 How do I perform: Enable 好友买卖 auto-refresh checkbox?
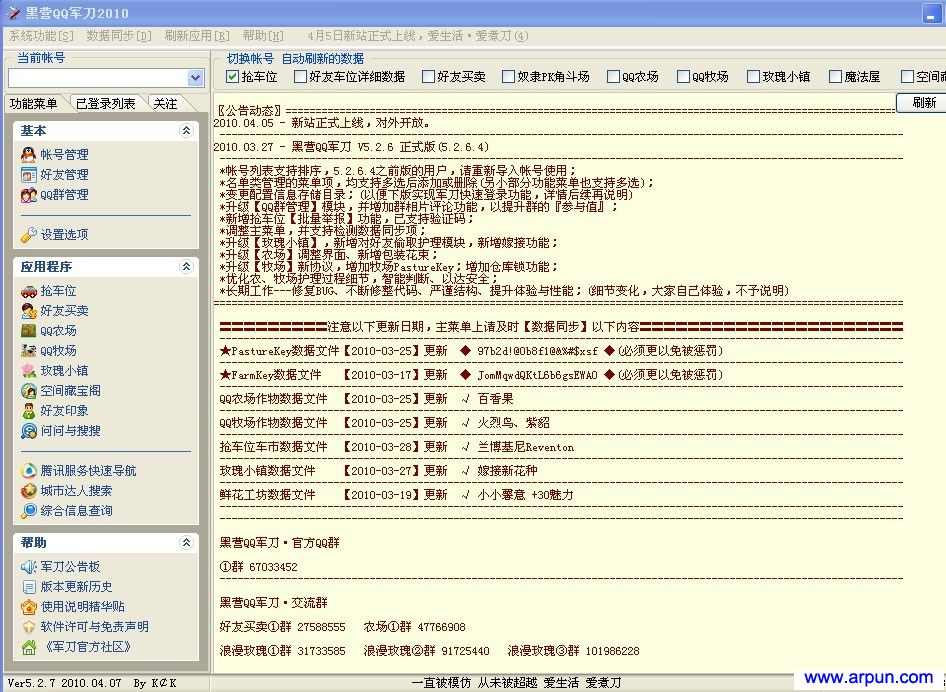click(428, 77)
